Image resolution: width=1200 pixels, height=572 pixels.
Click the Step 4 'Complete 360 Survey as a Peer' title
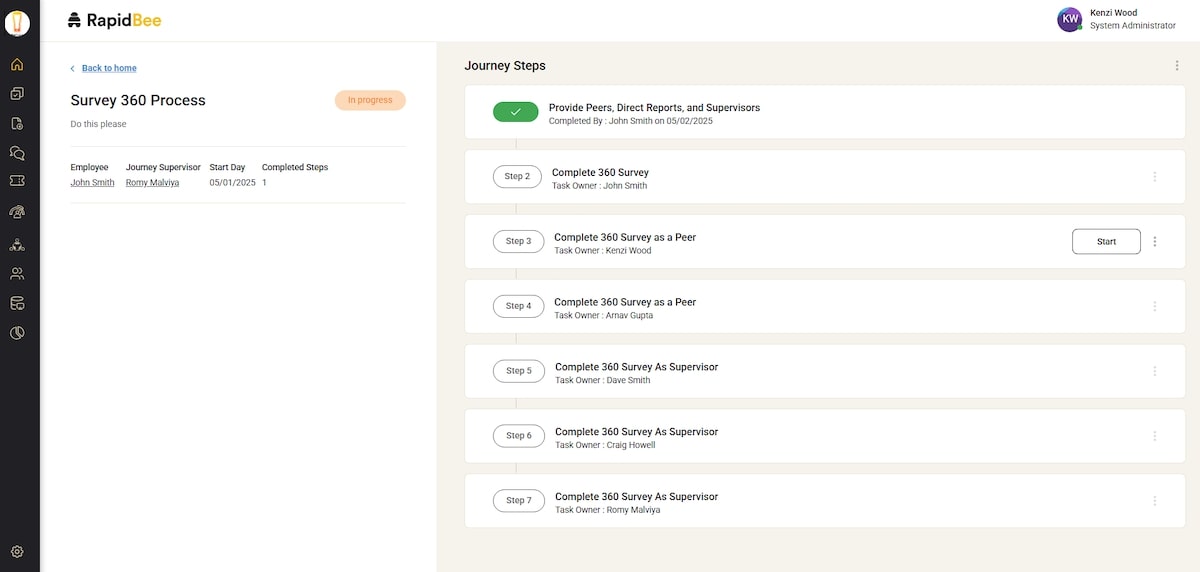tap(625, 302)
